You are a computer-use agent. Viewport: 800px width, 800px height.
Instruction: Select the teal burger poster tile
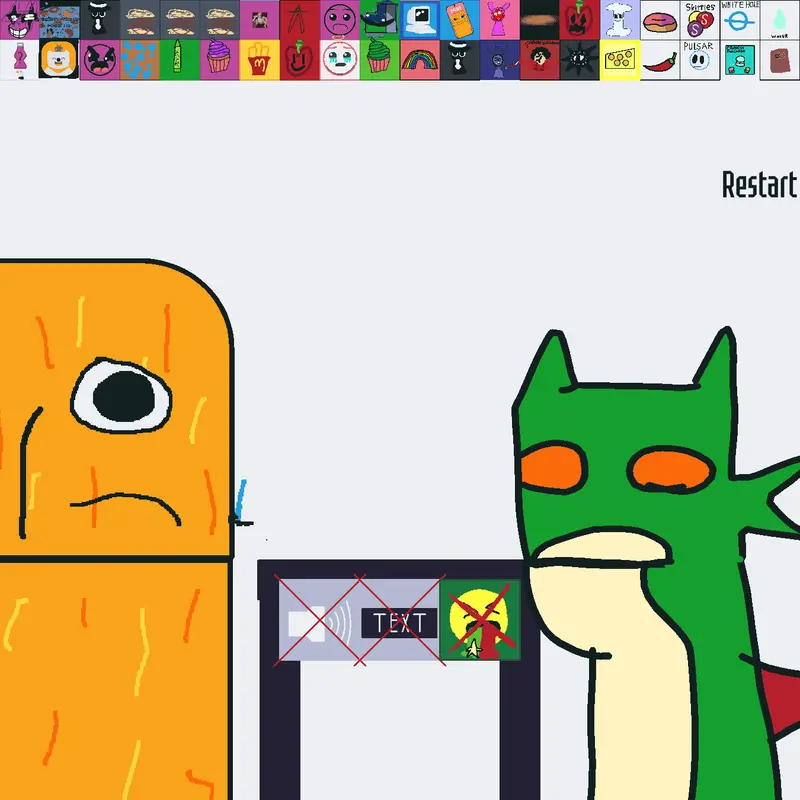740,60
